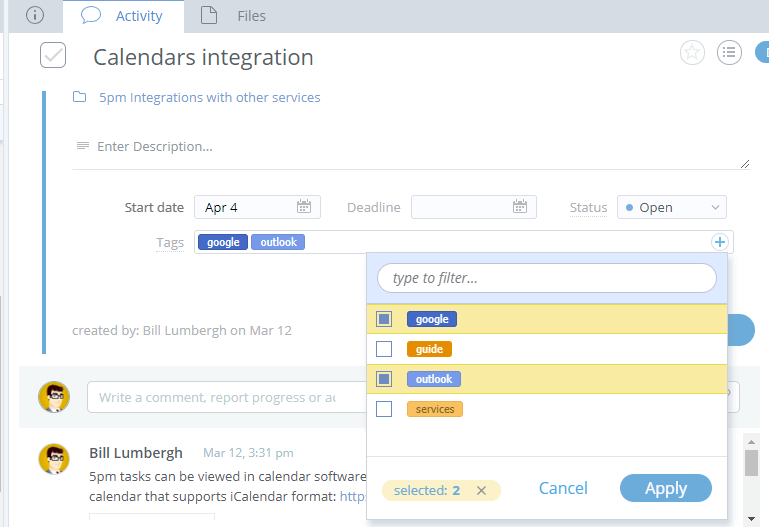Image resolution: width=769 pixels, height=527 pixels.
Task: Click the avatar beside the comment box
Action: point(54,397)
